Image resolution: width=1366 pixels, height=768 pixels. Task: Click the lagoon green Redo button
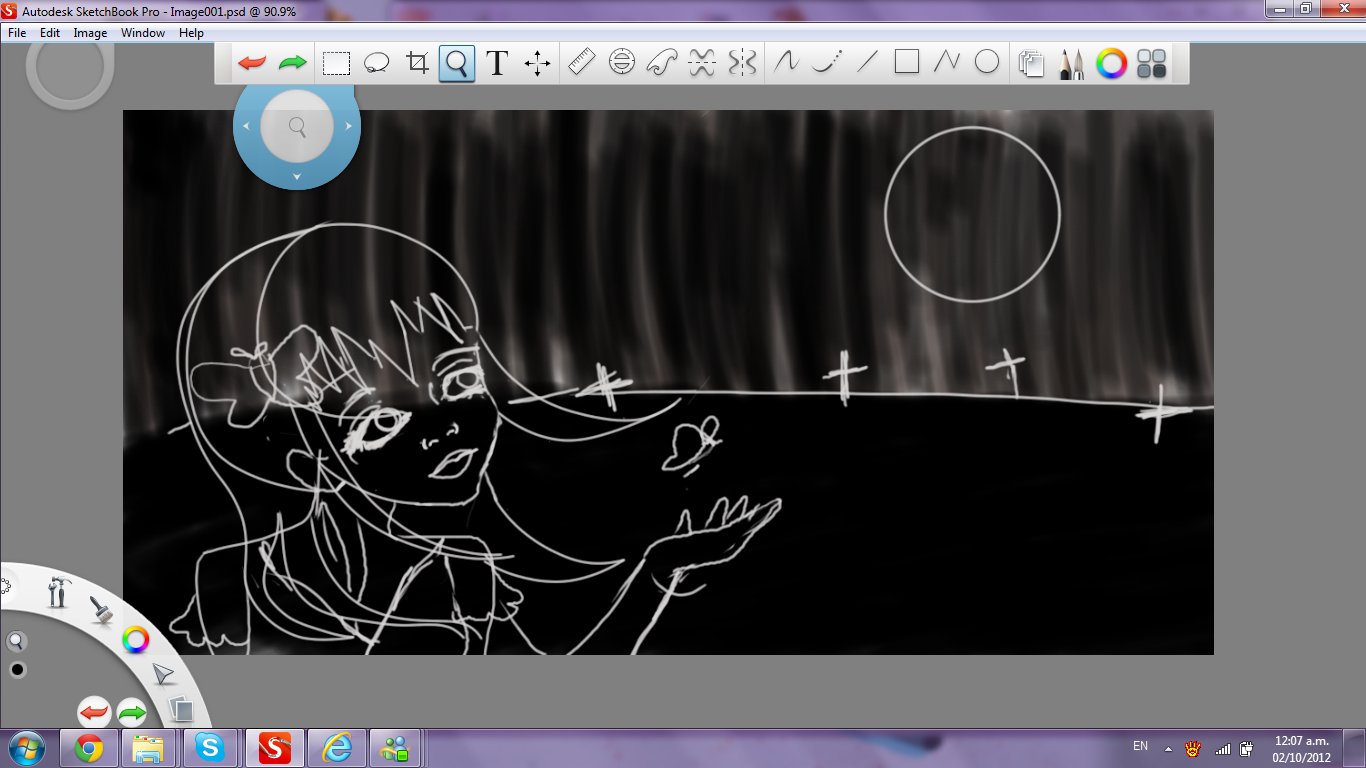click(x=132, y=713)
